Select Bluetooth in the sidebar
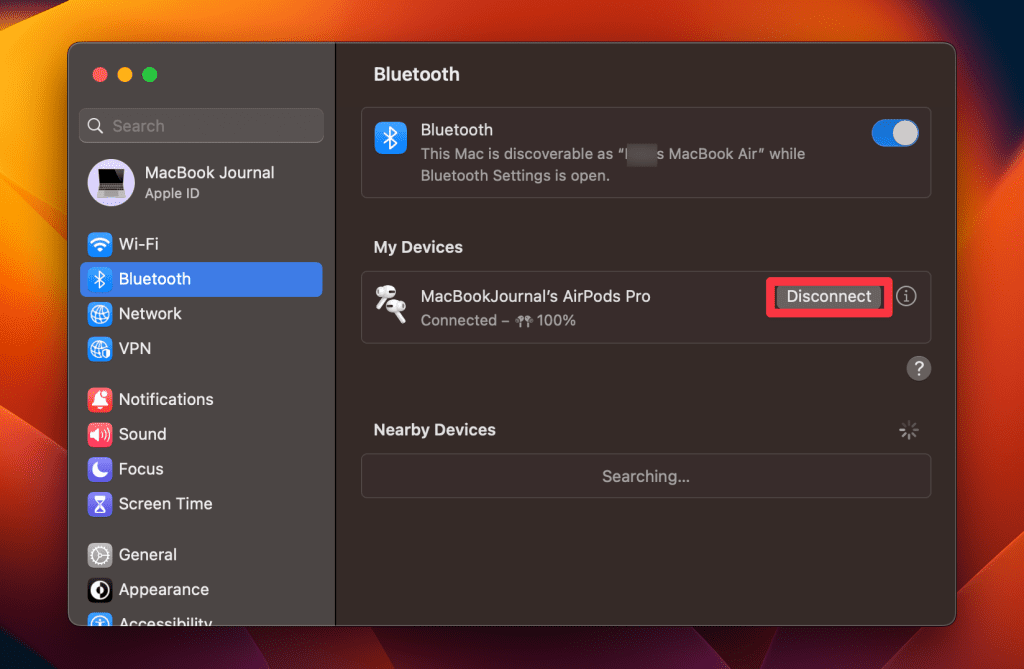1024x669 pixels. [x=201, y=279]
